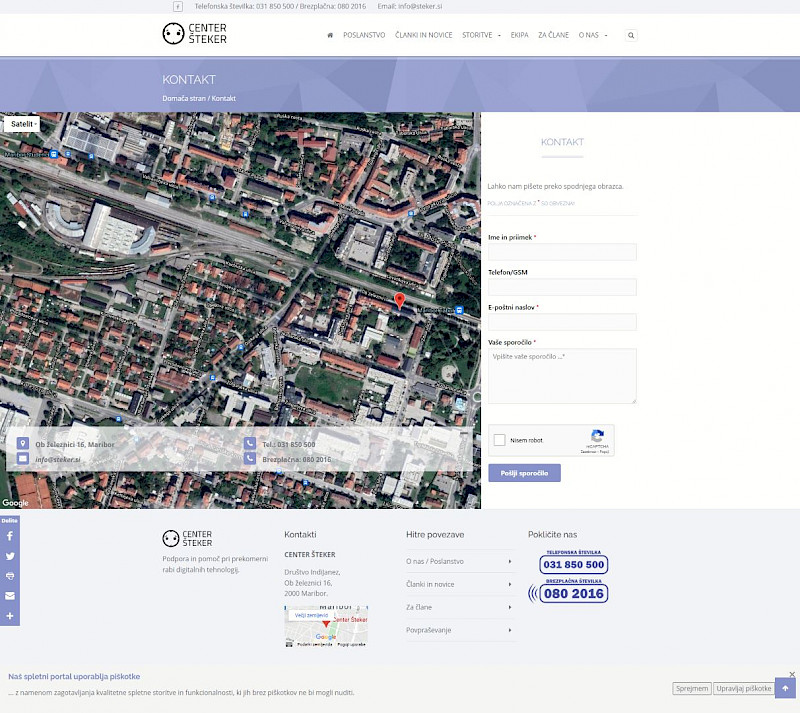Click the 'Pošlji sporočilo' submit button
This screenshot has height=713, width=800.
coord(524,473)
